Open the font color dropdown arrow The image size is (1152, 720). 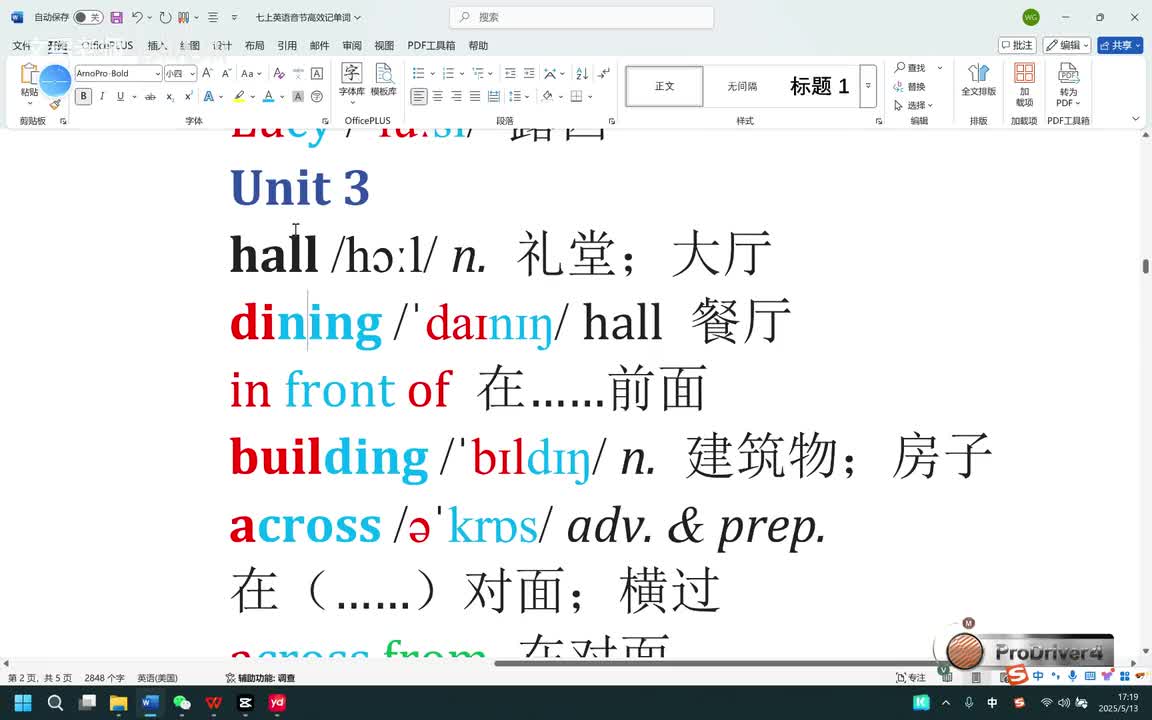[282, 96]
